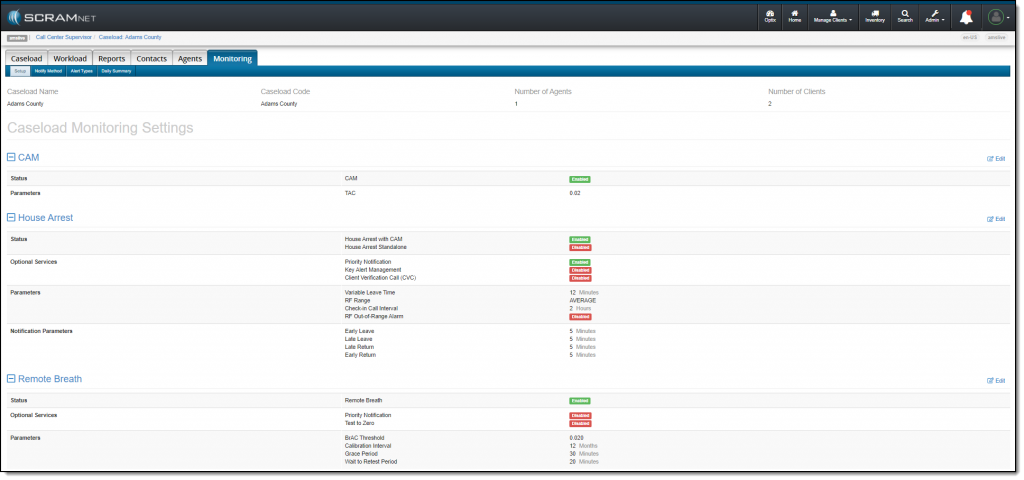Click the Call Center Supervisor breadcrumb link
The image size is (1024, 480).
click(x=63, y=37)
